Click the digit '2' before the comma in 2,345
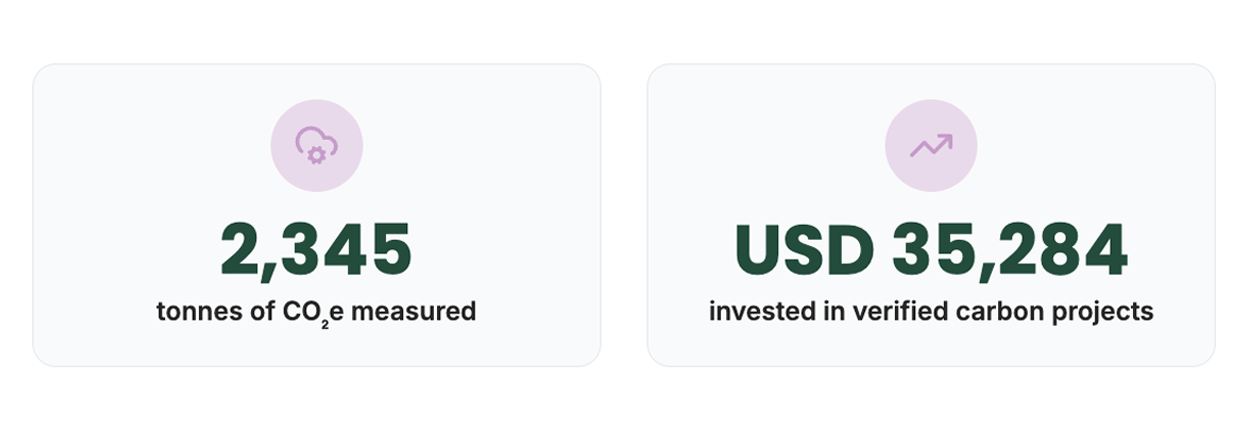This screenshot has height=426, width=1246. [242, 250]
